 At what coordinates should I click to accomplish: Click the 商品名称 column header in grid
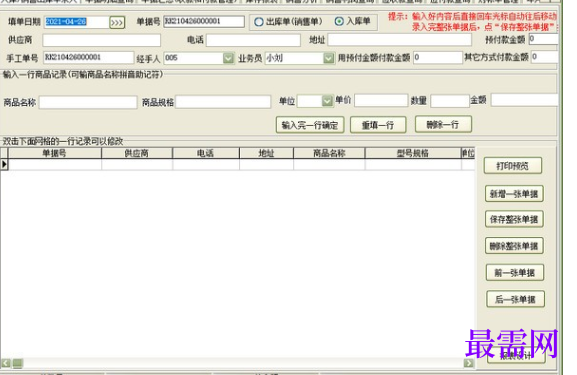[329, 153]
